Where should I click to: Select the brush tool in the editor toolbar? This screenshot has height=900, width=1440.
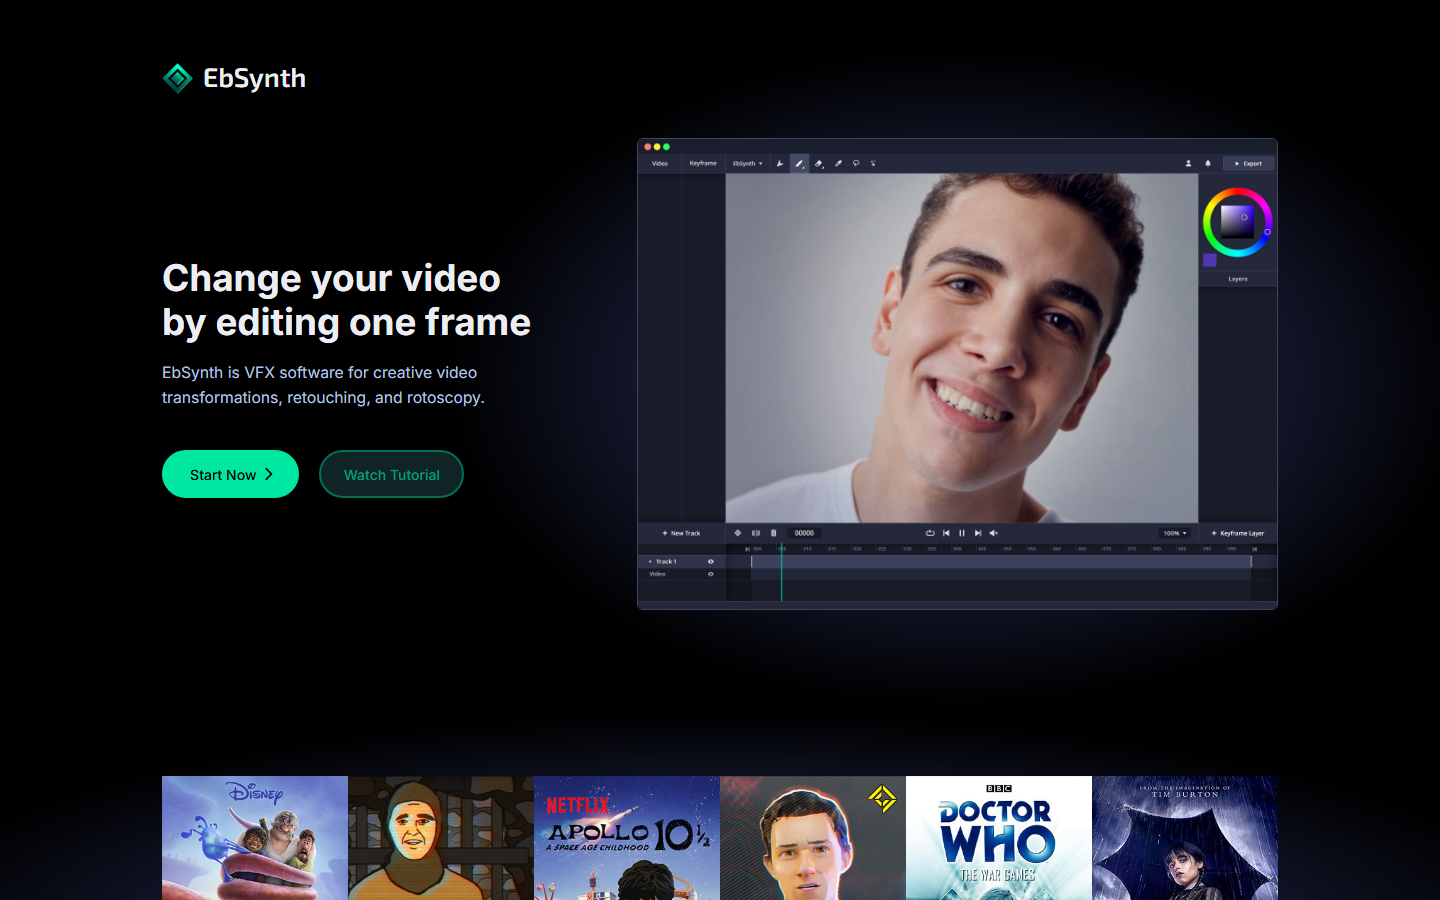pos(799,163)
